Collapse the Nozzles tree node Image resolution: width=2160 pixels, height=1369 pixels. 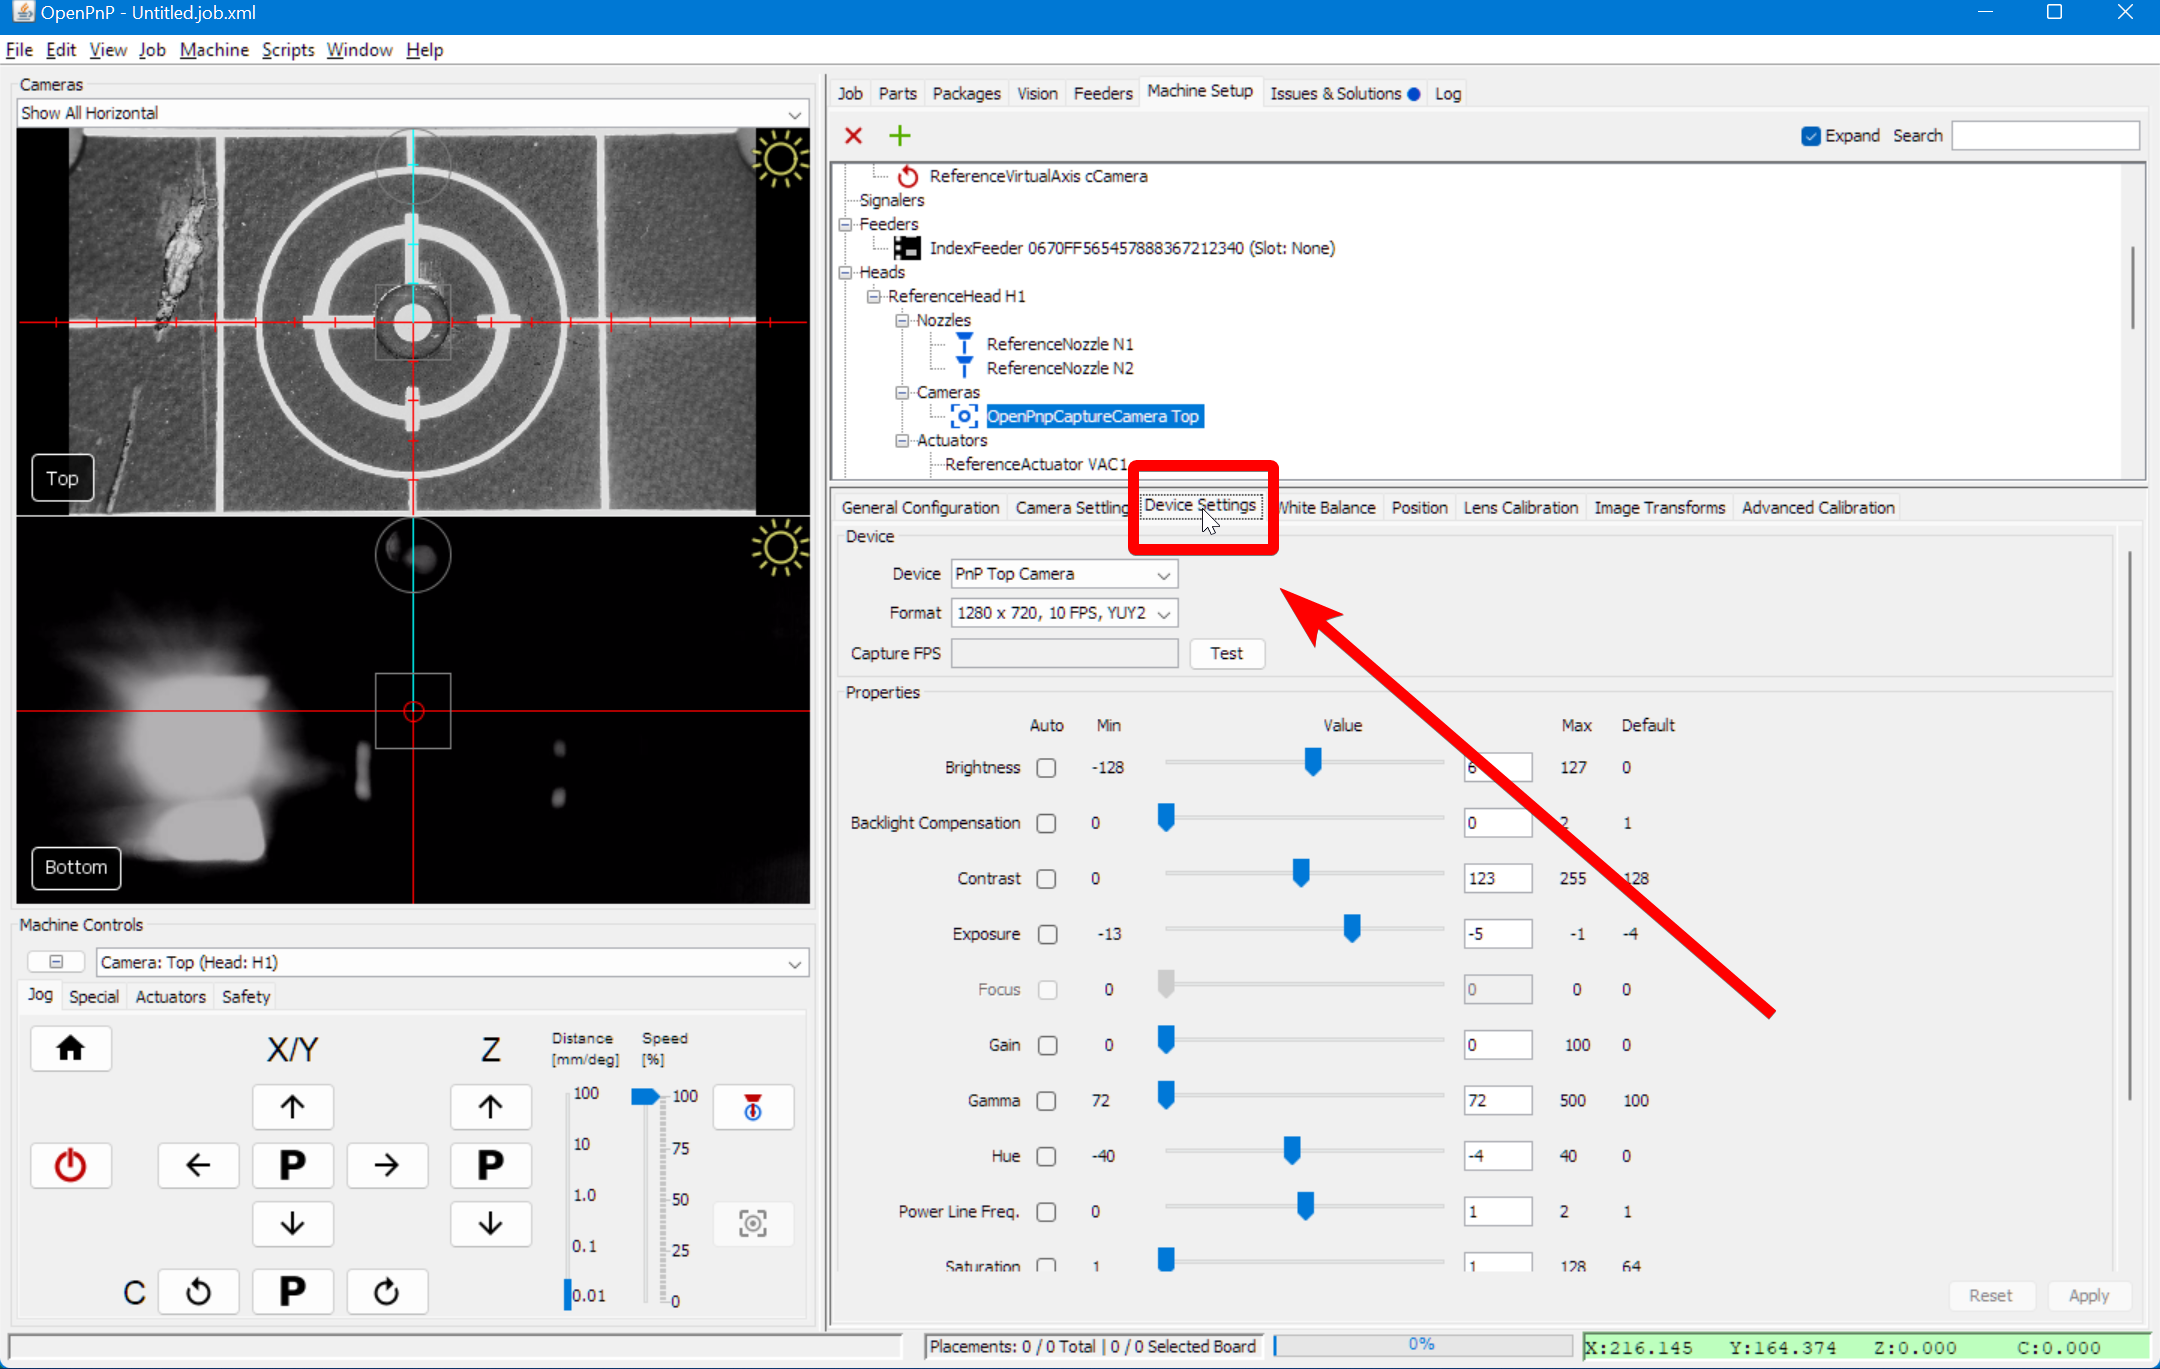[902, 320]
